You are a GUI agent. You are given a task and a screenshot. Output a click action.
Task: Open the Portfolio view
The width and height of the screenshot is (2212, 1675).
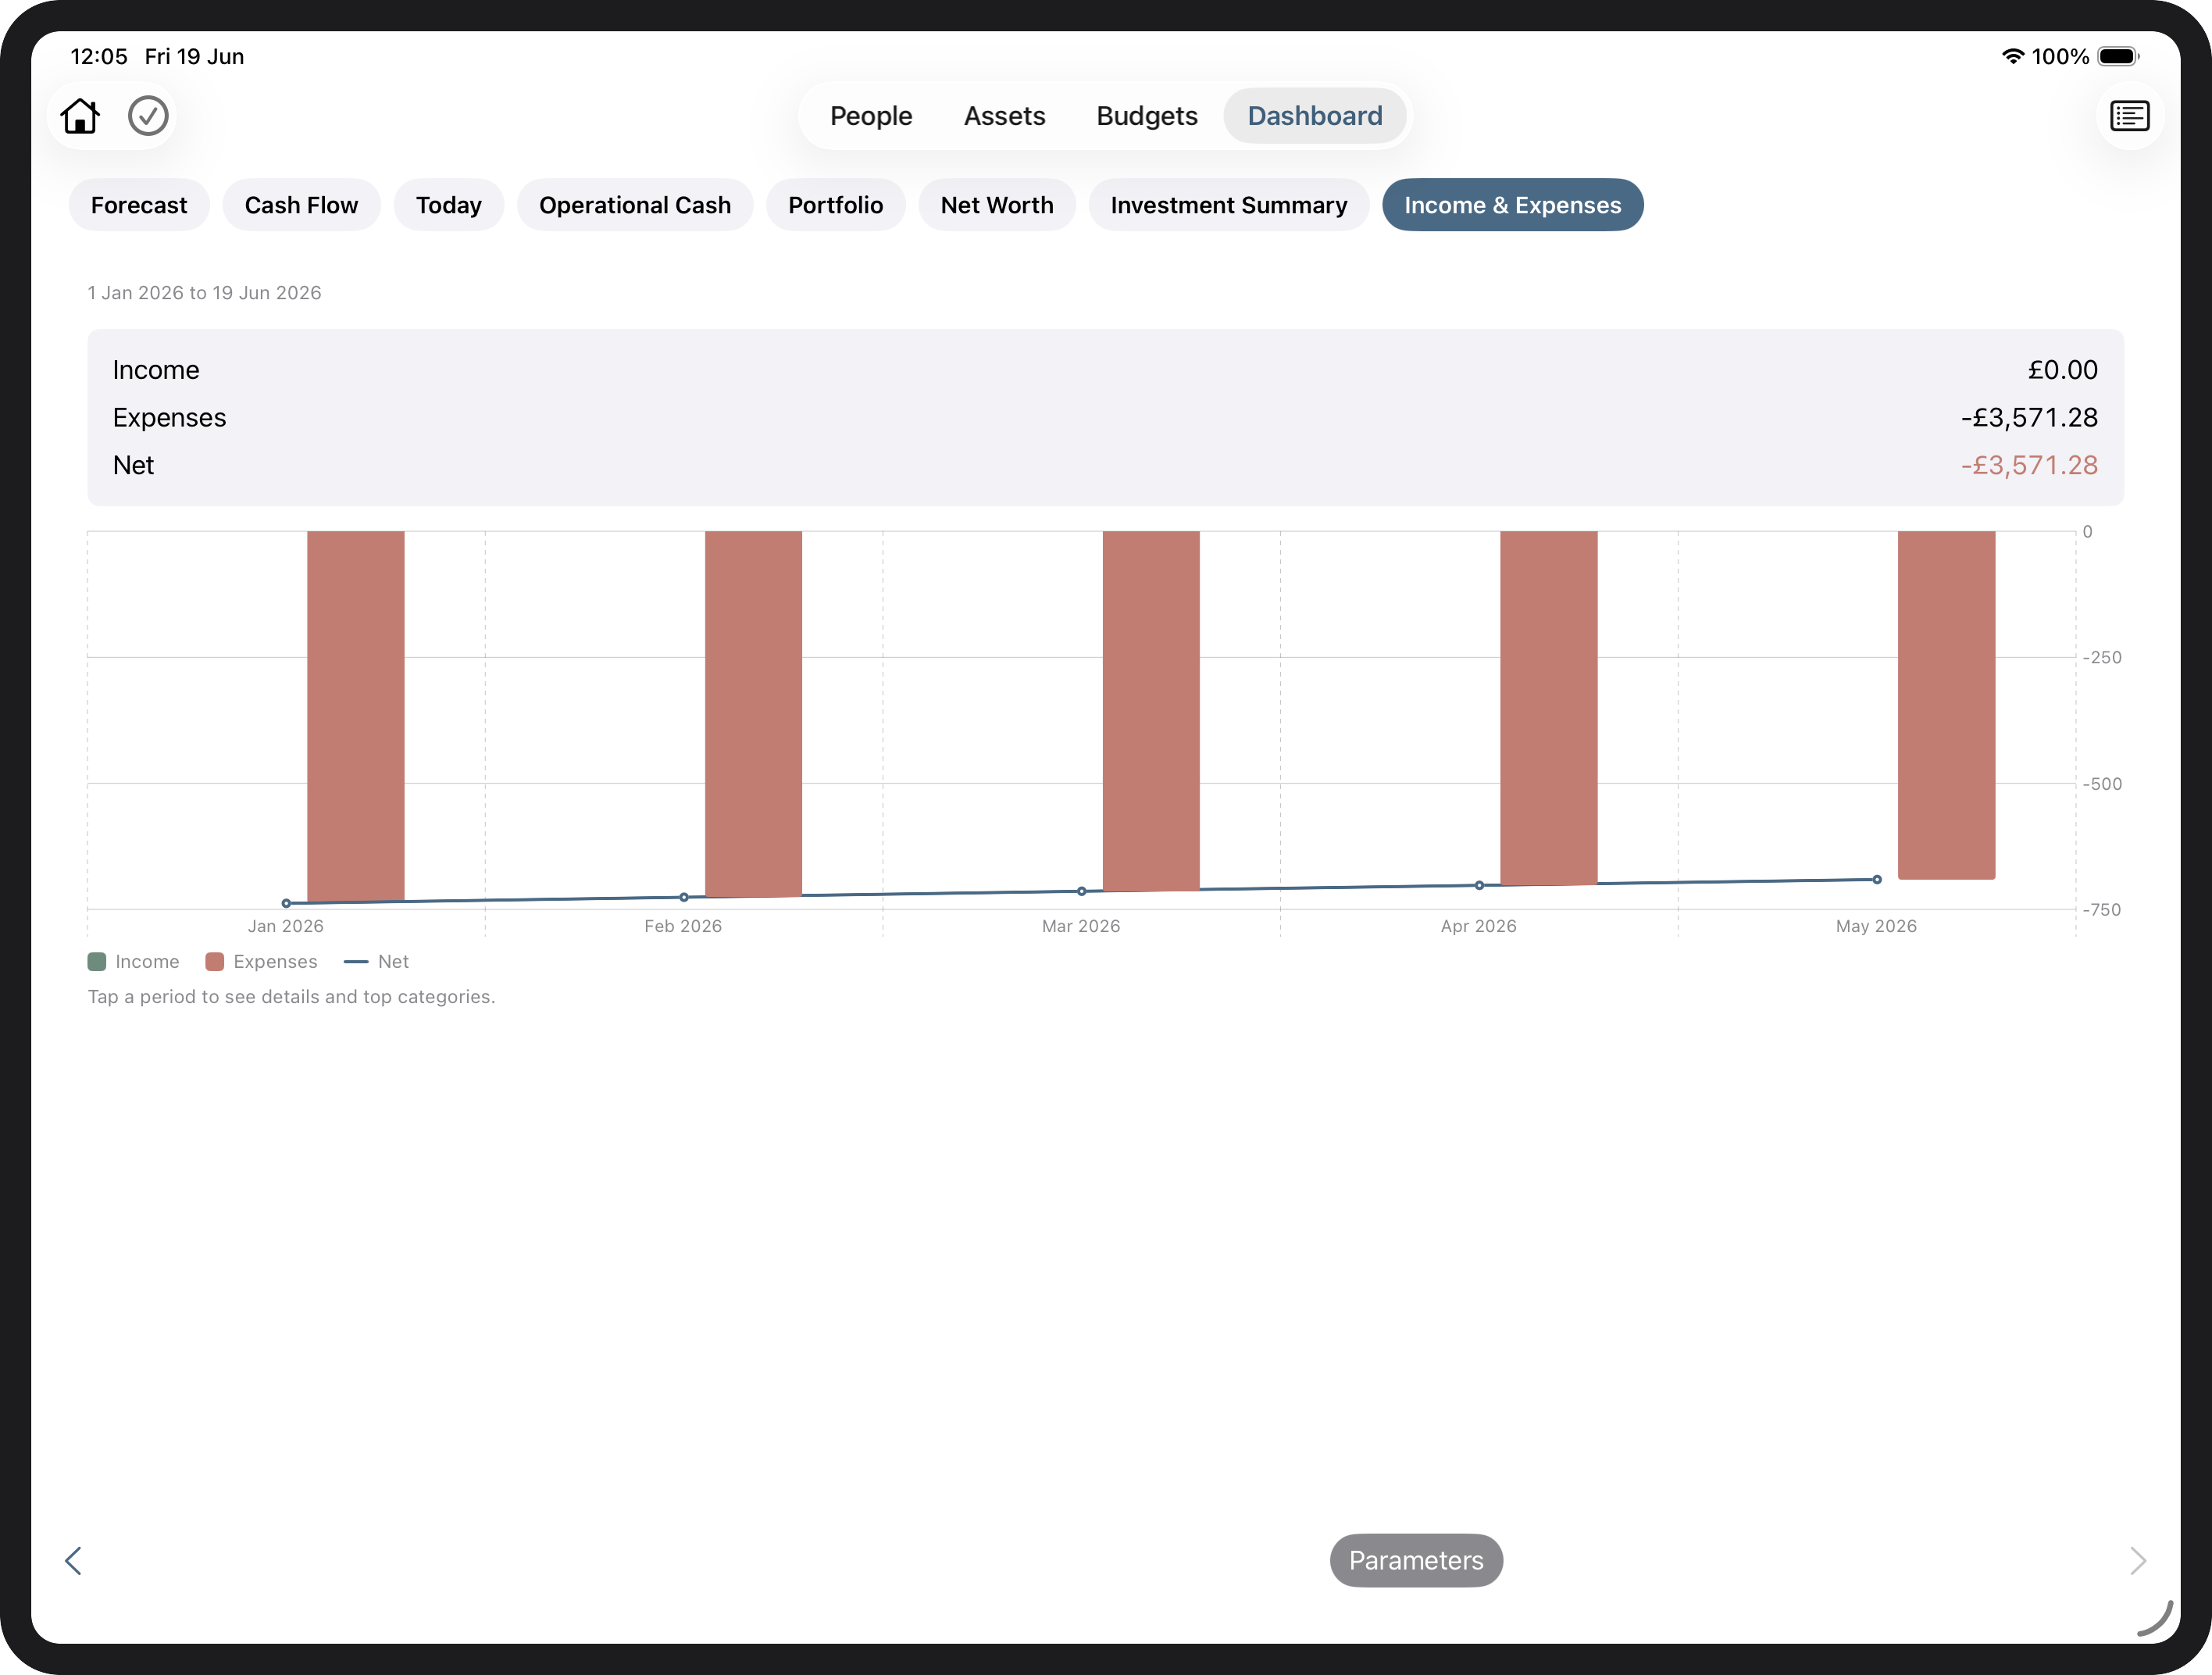(835, 205)
